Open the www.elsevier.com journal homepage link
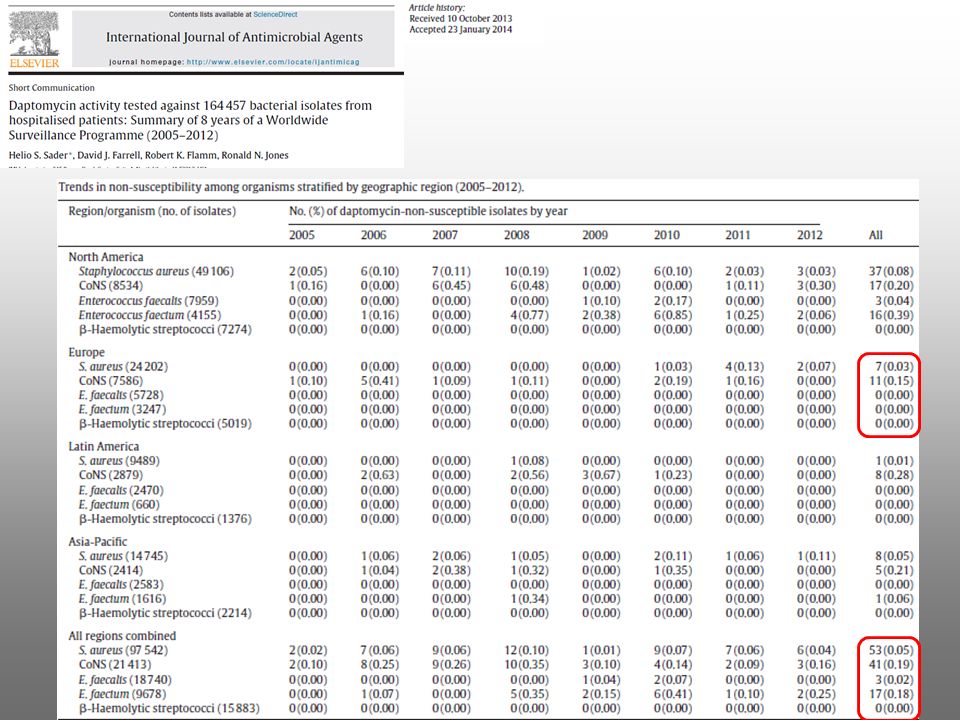Screen dimensions: 960x720 click(273, 62)
